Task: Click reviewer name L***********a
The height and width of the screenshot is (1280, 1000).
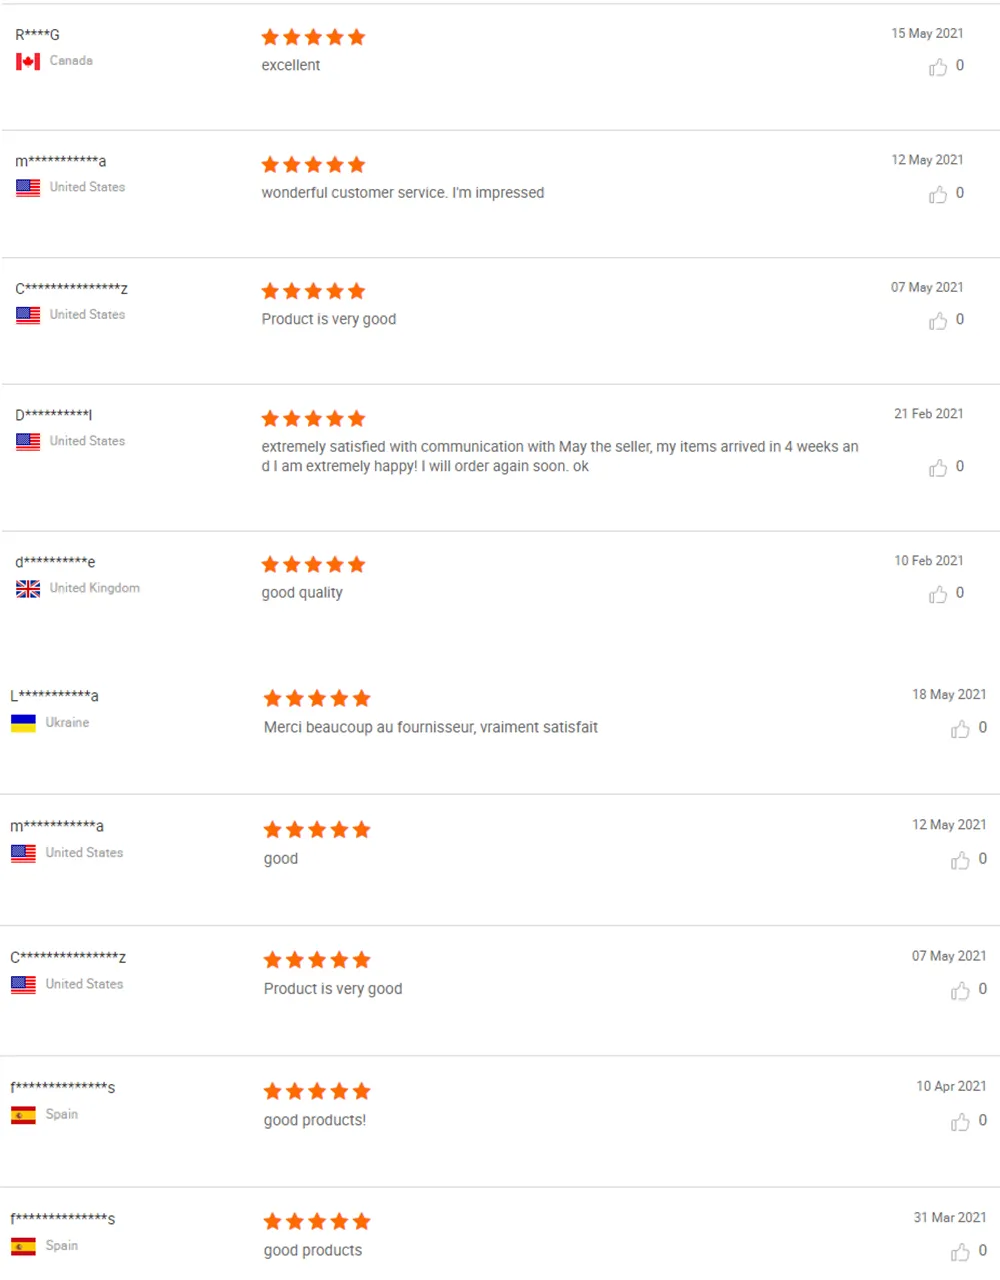Action: (x=55, y=696)
